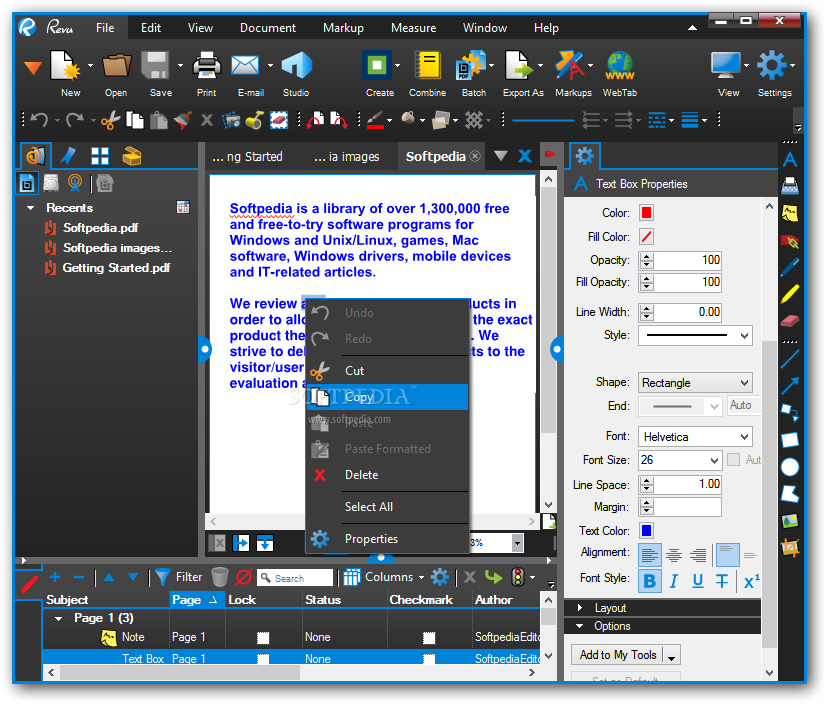Collapse the Recents tree node
The height and width of the screenshot is (704, 827).
[31, 208]
